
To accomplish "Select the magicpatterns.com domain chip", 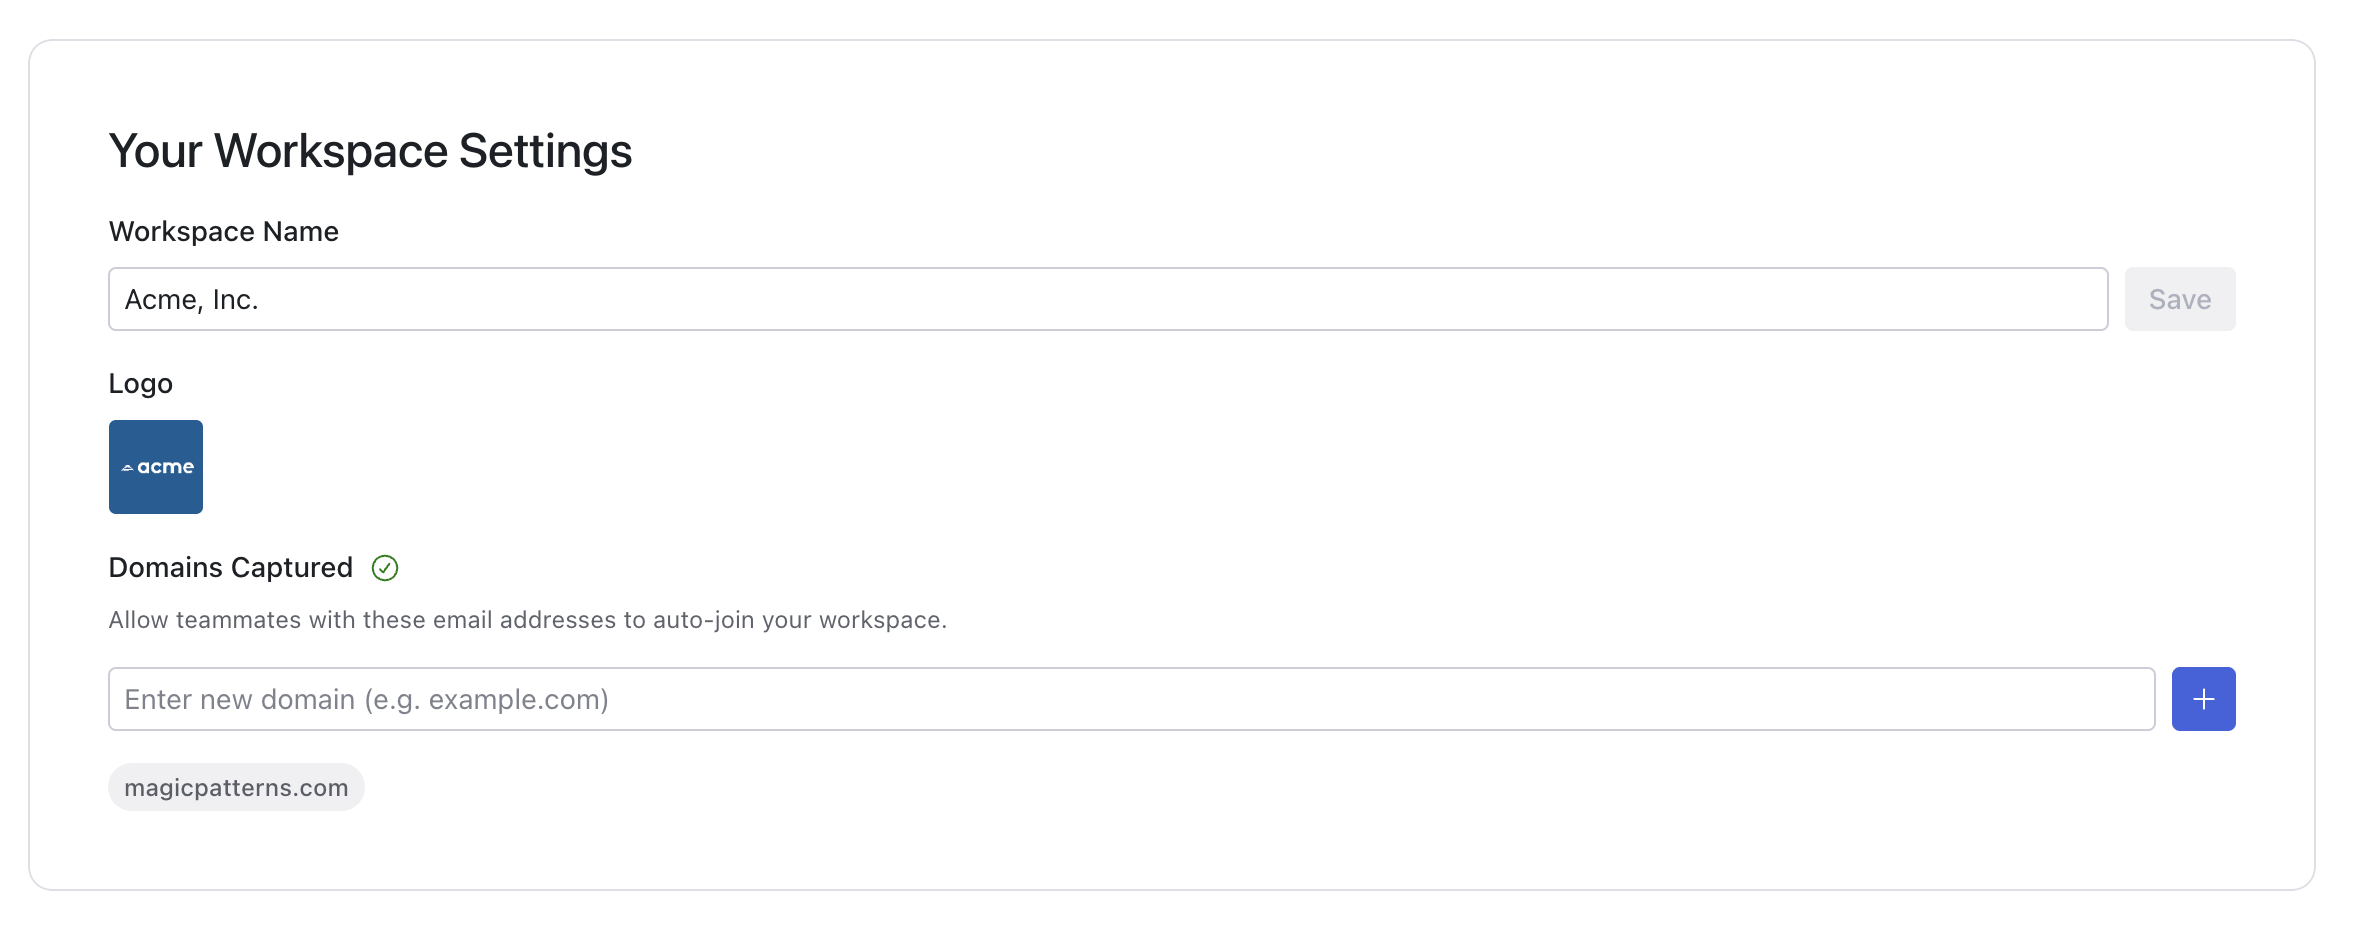I will pos(236,788).
